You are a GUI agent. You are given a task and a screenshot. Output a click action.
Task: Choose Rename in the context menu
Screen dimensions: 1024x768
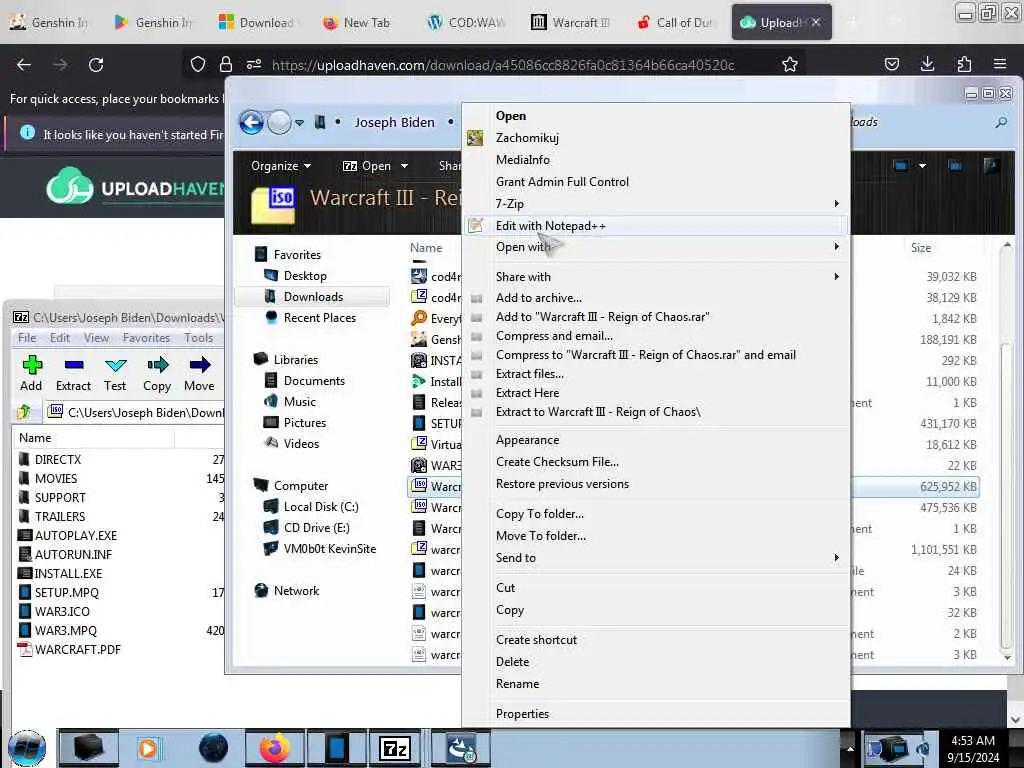coord(655,684)
